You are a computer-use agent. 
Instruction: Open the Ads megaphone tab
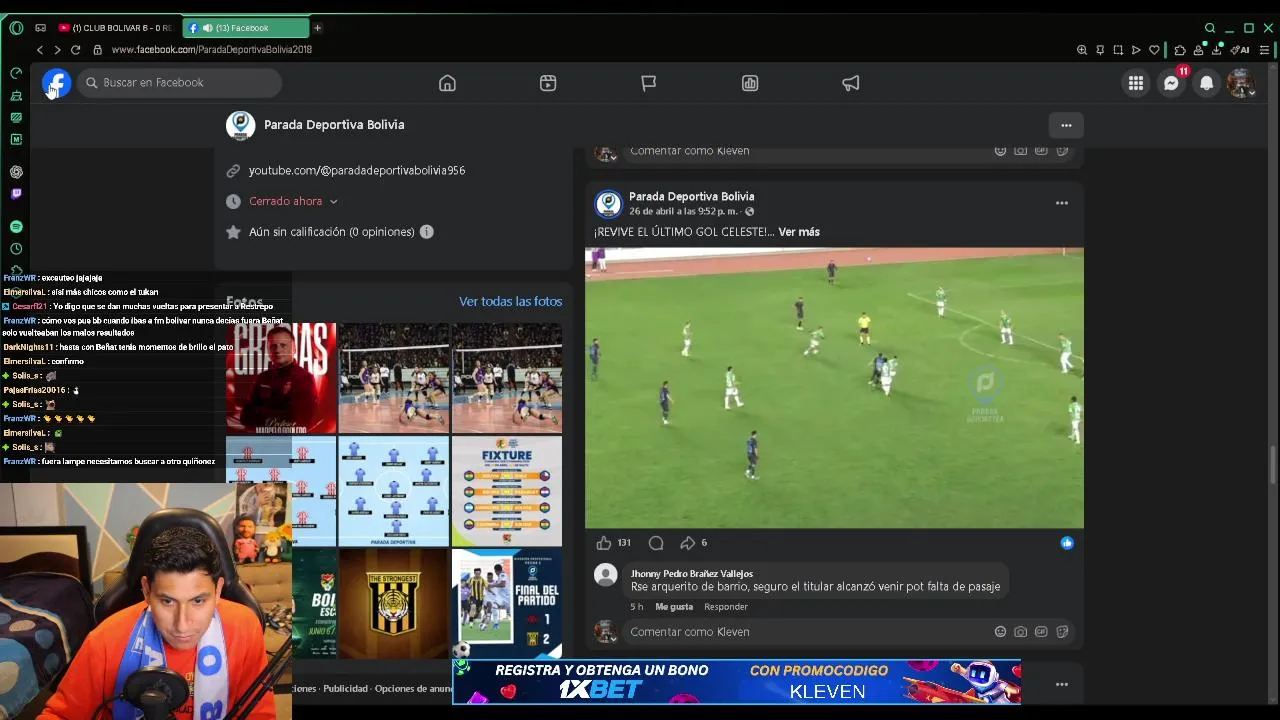851,83
